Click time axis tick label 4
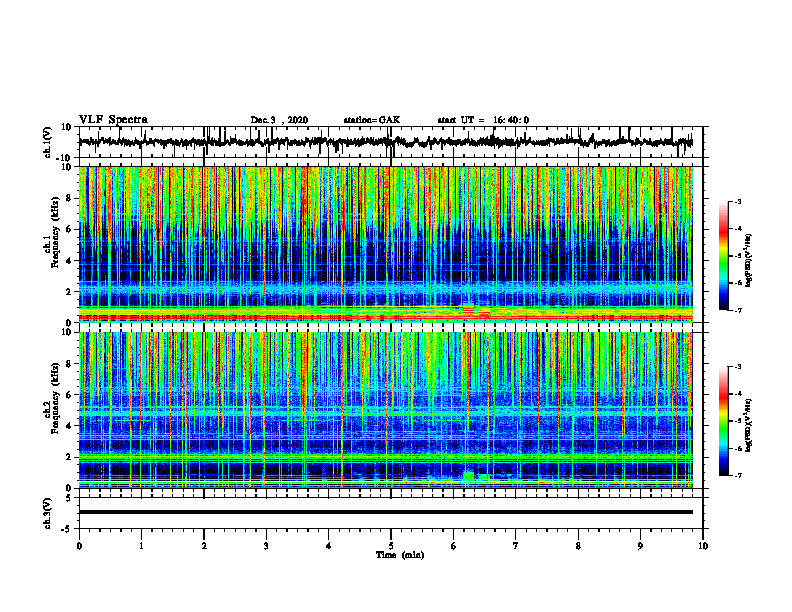Screen dimensions: 792x612 point(329,546)
